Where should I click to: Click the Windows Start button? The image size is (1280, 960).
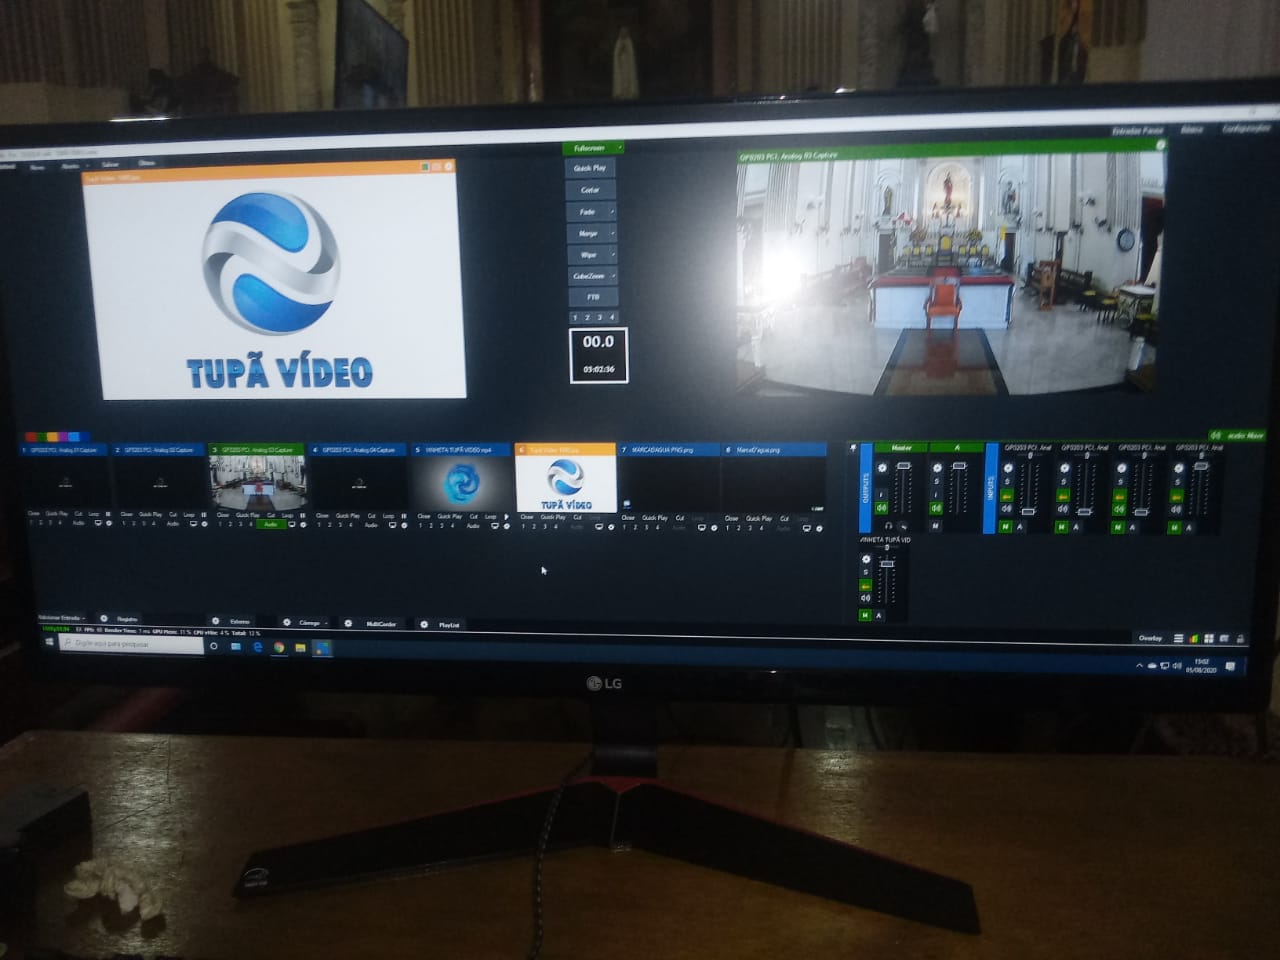pos(49,642)
